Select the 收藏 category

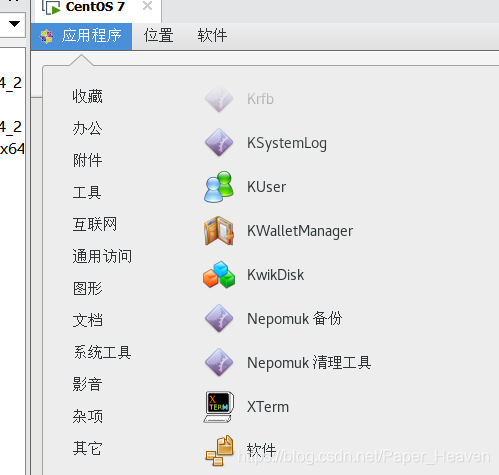pyautogui.click(x=87, y=96)
